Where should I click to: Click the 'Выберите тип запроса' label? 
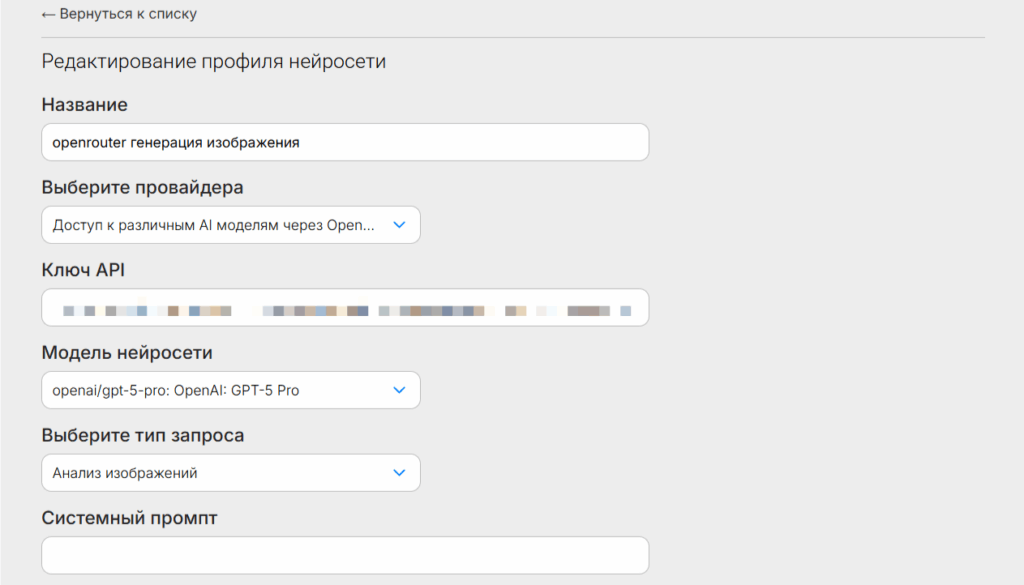click(142, 436)
